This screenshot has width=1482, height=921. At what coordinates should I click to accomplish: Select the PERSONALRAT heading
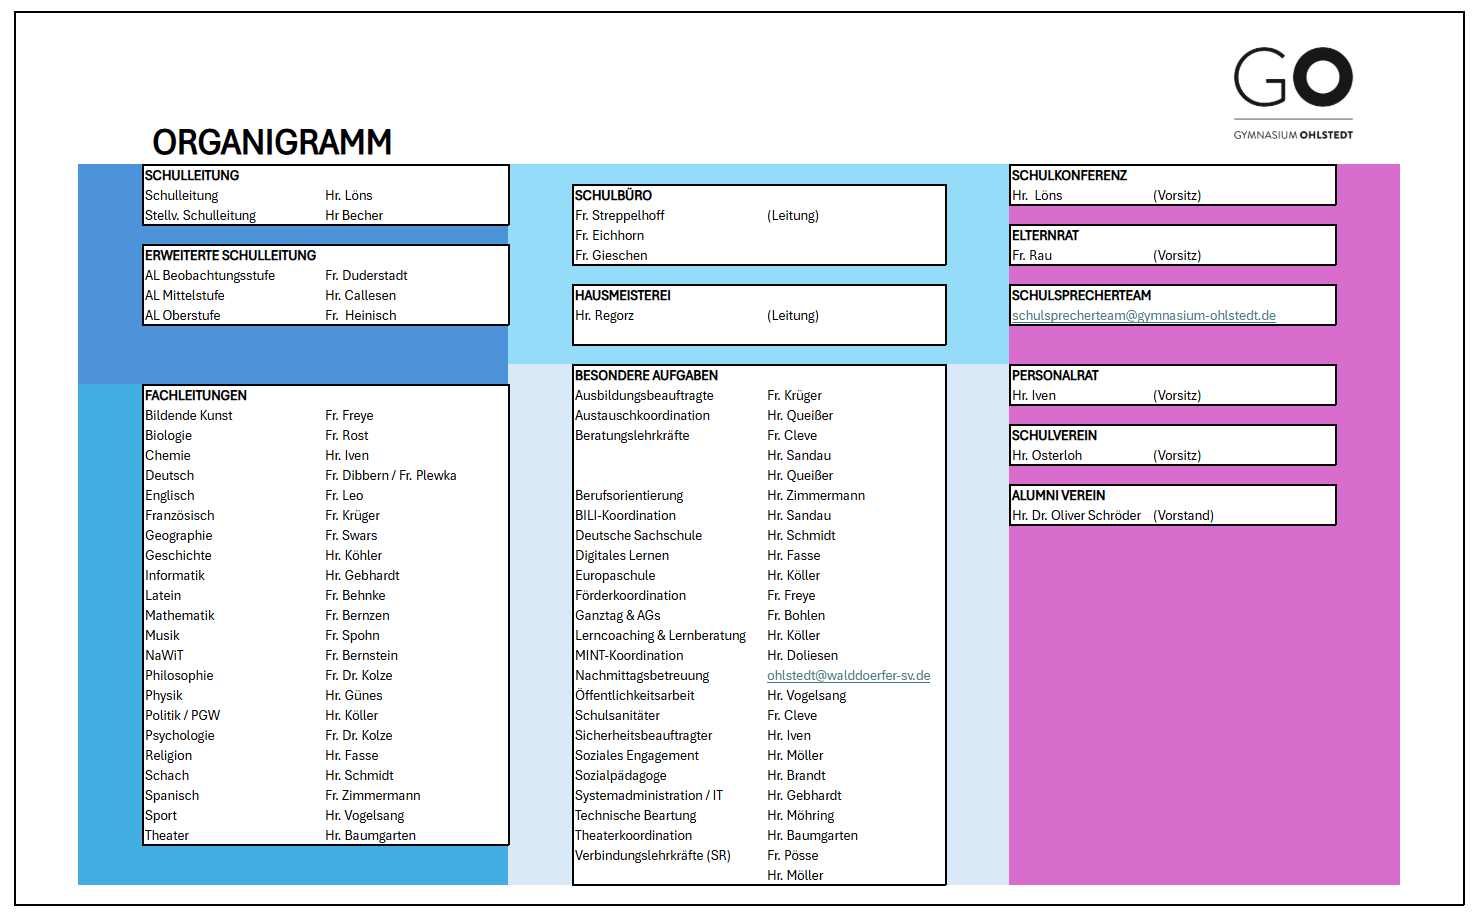[x=1055, y=376]
